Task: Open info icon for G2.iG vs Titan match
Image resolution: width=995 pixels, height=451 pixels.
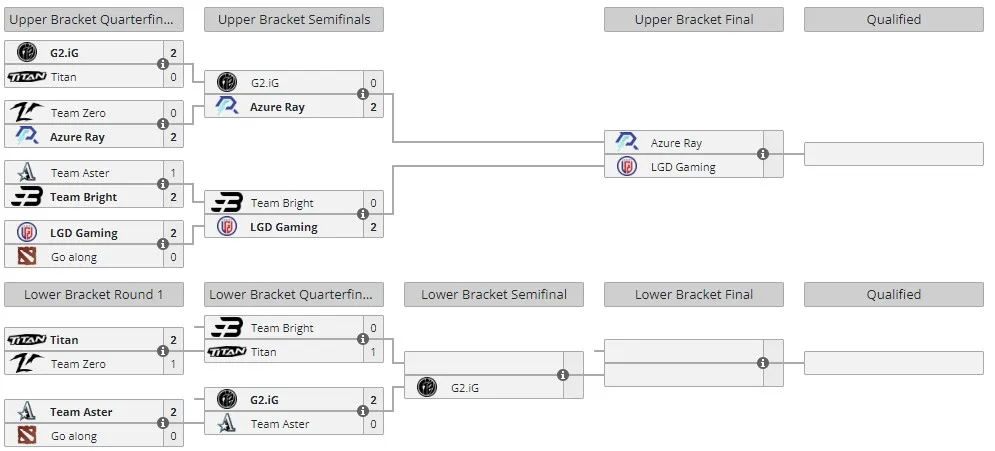Action: coord(162,64)
